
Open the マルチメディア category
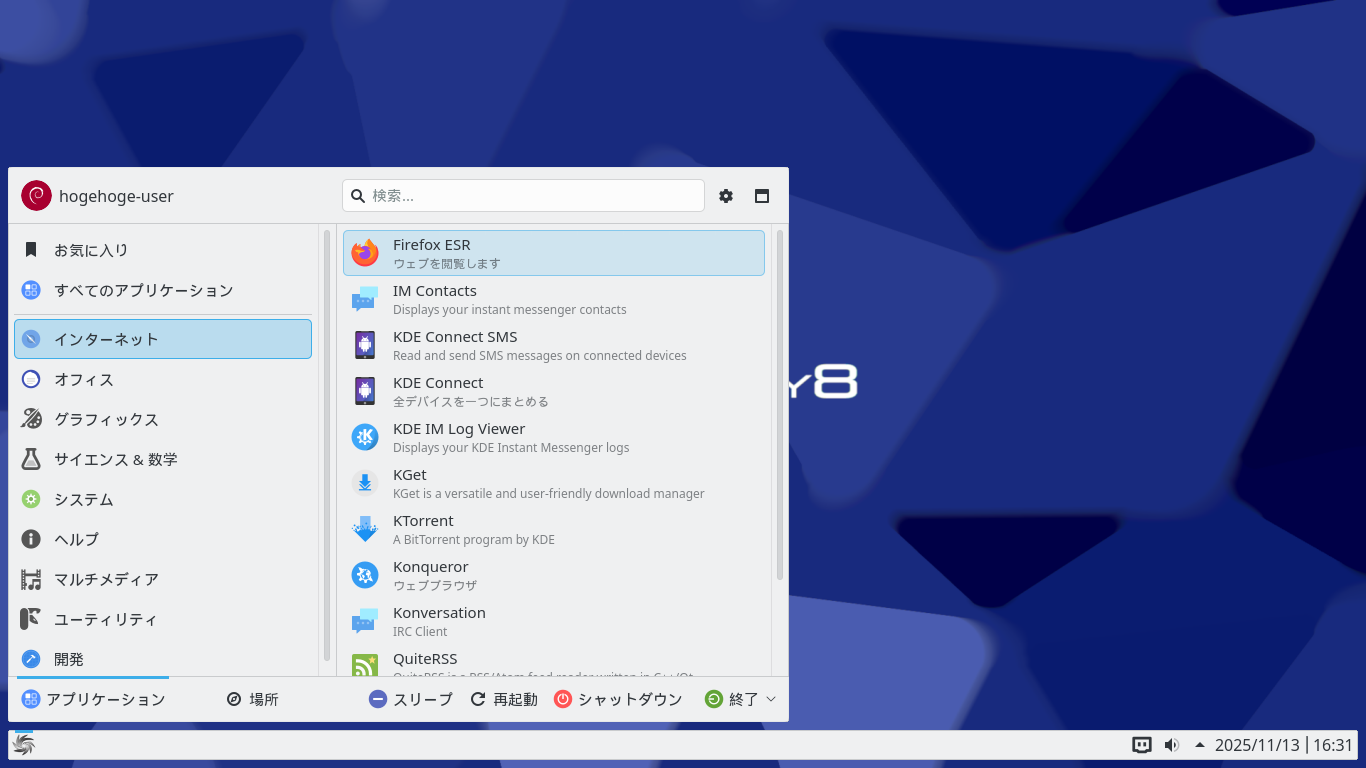(x=163, y=579)
